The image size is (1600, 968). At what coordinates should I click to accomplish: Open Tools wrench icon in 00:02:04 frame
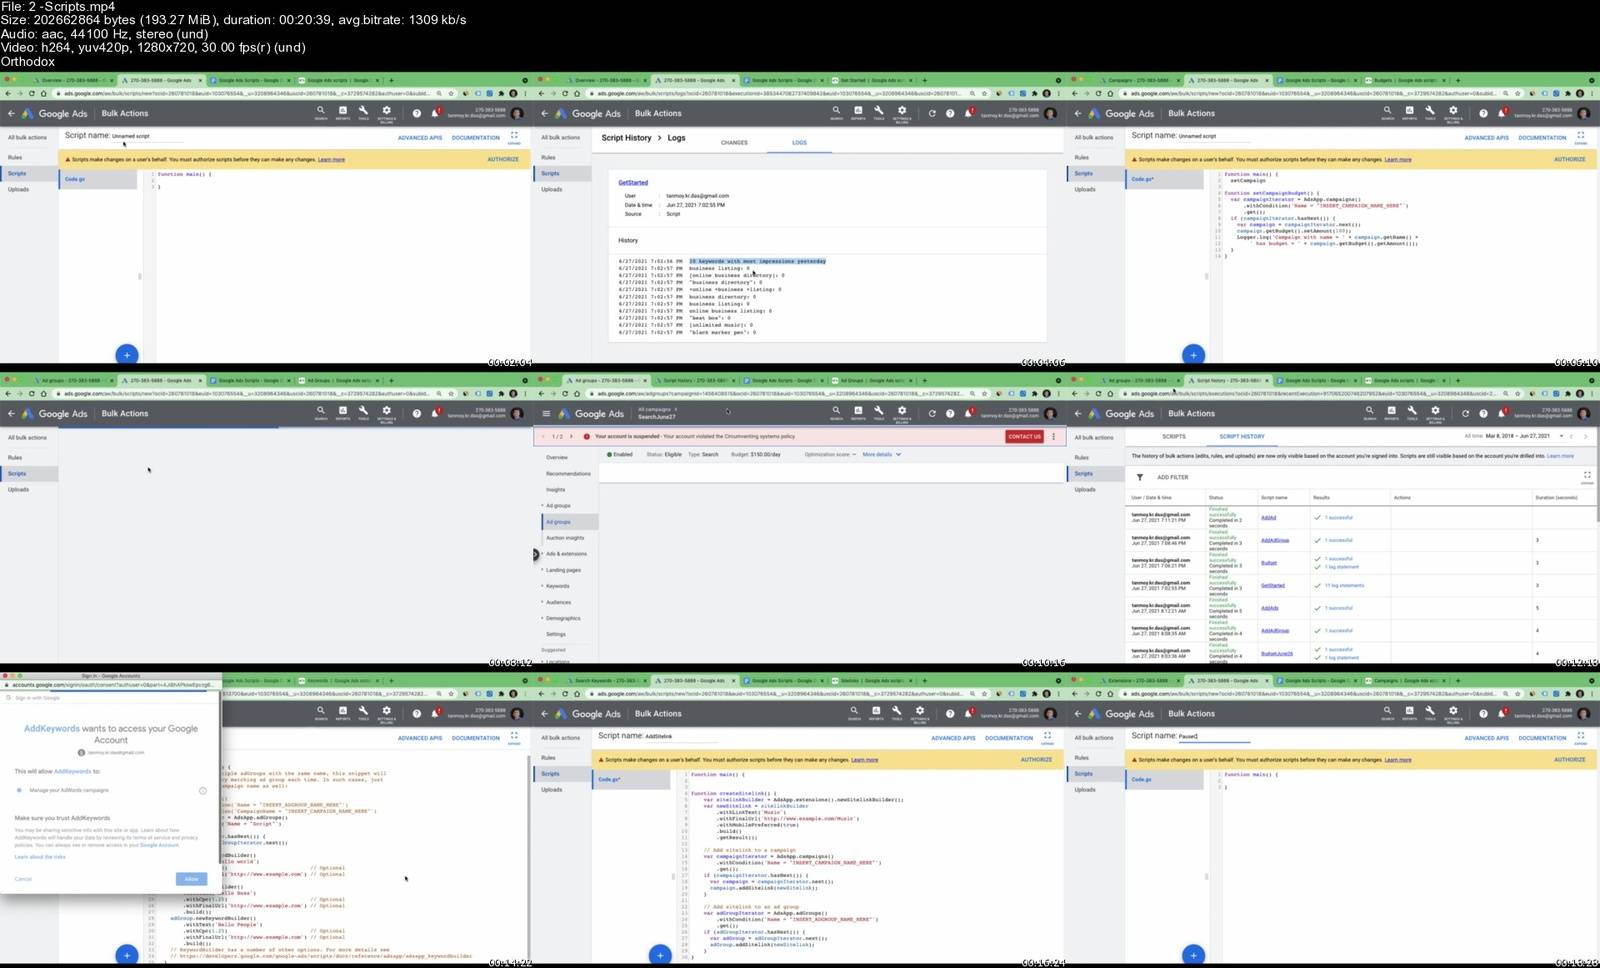pos(364,111)
